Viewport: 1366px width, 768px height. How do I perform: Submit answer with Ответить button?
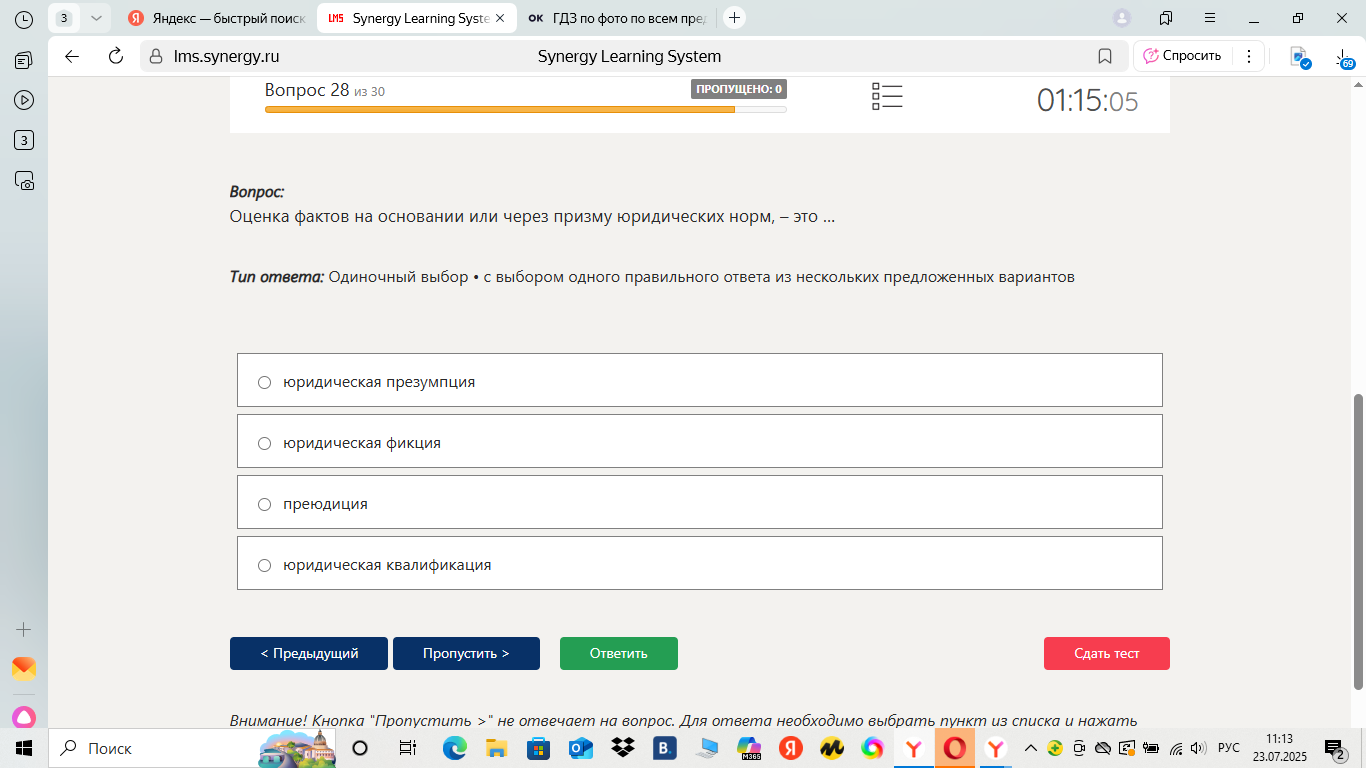pyautogui.click(x=619, y=653)
